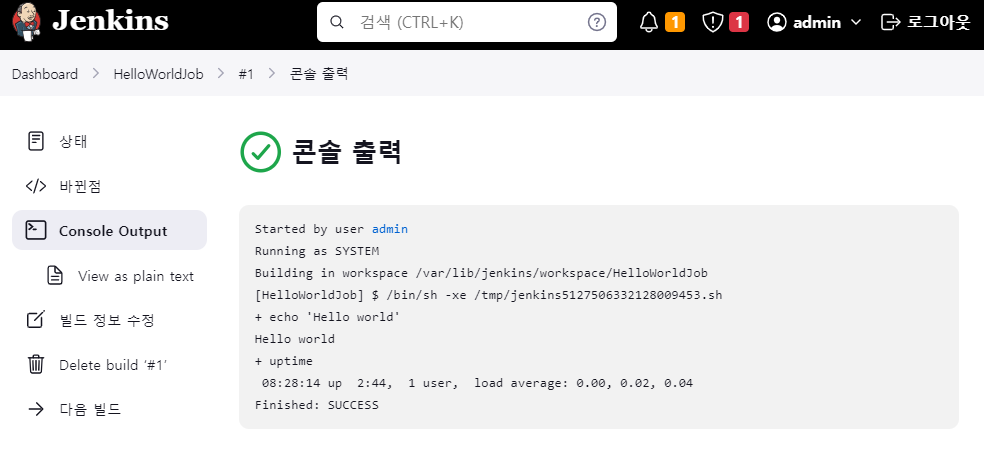984x463 pixels.
Task: Expand the admin dropdown chevron
Action: tap(855, 23)
